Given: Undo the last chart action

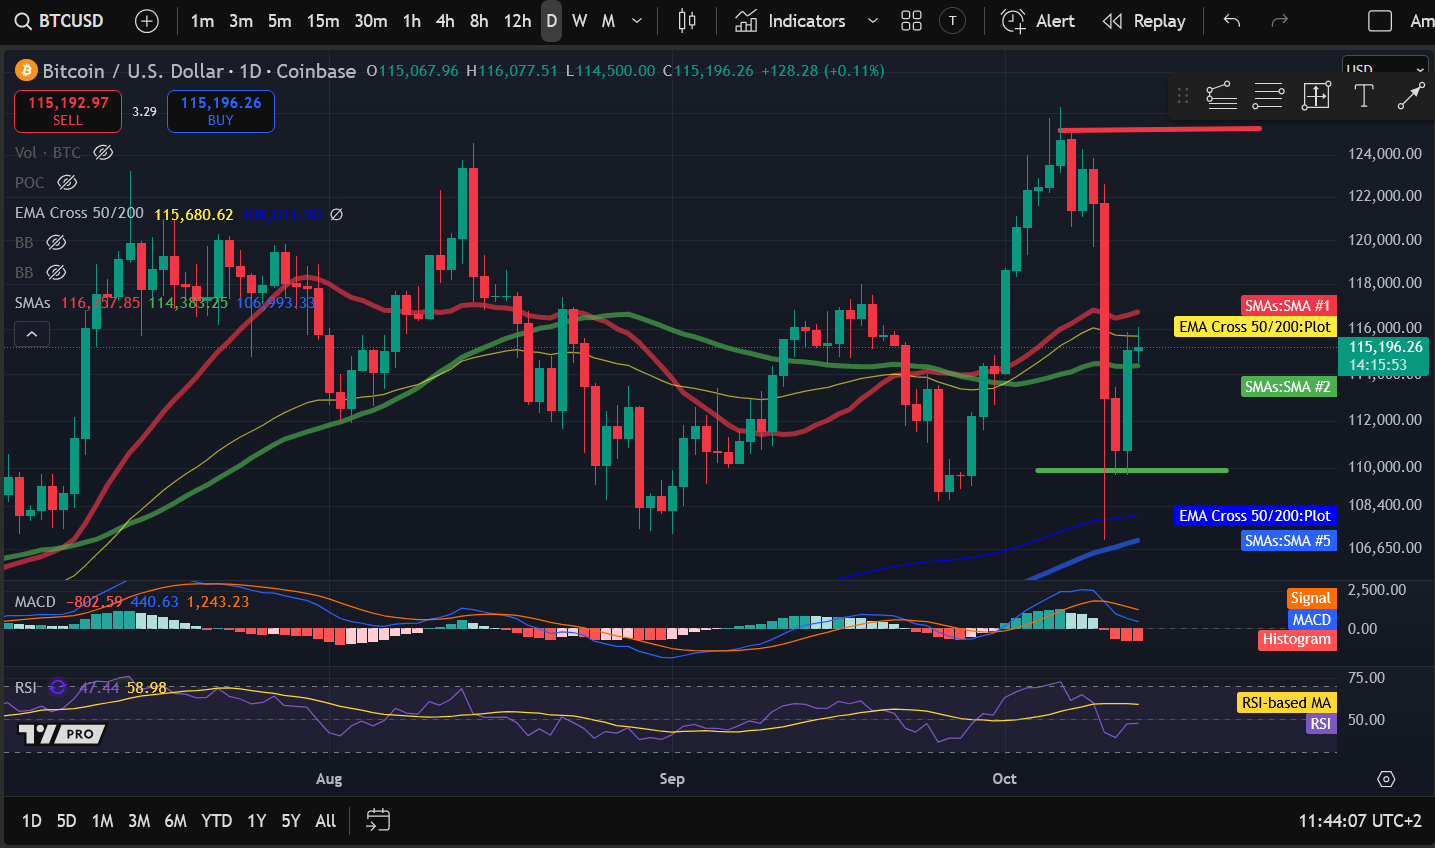Looking at the screenshot, I should 1232,21.
